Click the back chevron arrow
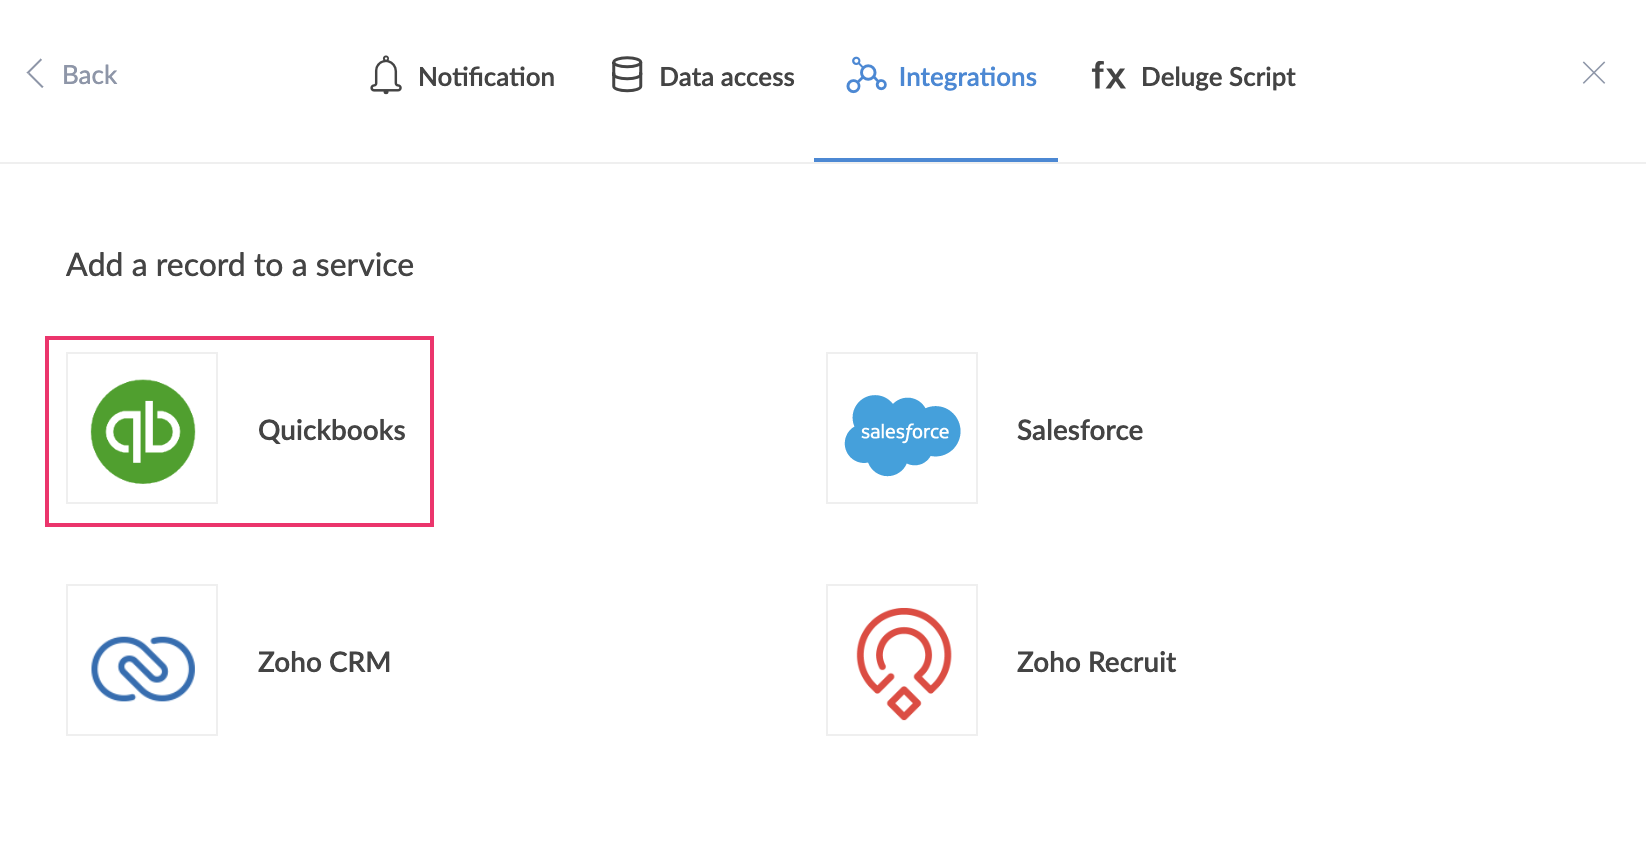Screen dimensions: 1646x858 click(35, 73)
